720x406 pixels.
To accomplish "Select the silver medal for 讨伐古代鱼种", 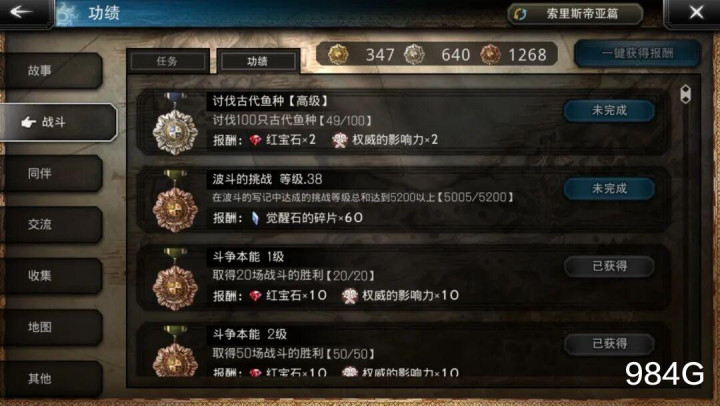I will [x=175, y=125].
